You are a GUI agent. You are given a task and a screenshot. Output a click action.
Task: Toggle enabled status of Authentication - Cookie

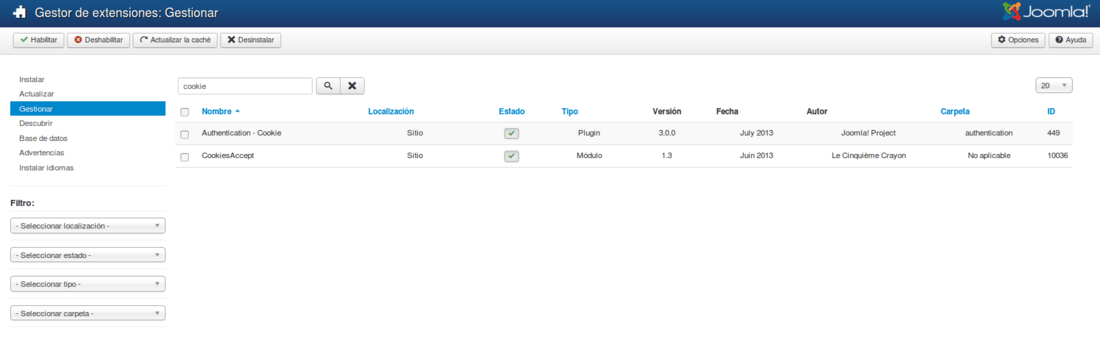coord(511,133)
